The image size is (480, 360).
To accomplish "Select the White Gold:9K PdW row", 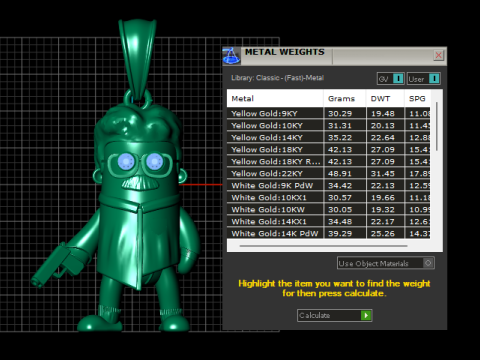I will pyautogui.click(x=328, y=185).
